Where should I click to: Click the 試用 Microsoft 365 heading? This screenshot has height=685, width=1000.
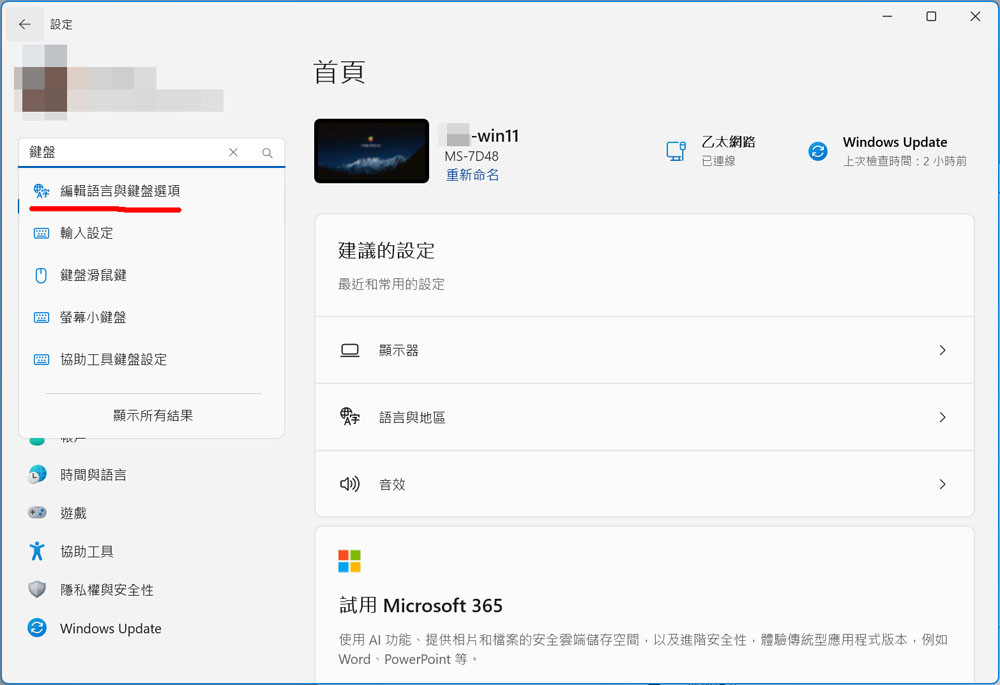420,605
